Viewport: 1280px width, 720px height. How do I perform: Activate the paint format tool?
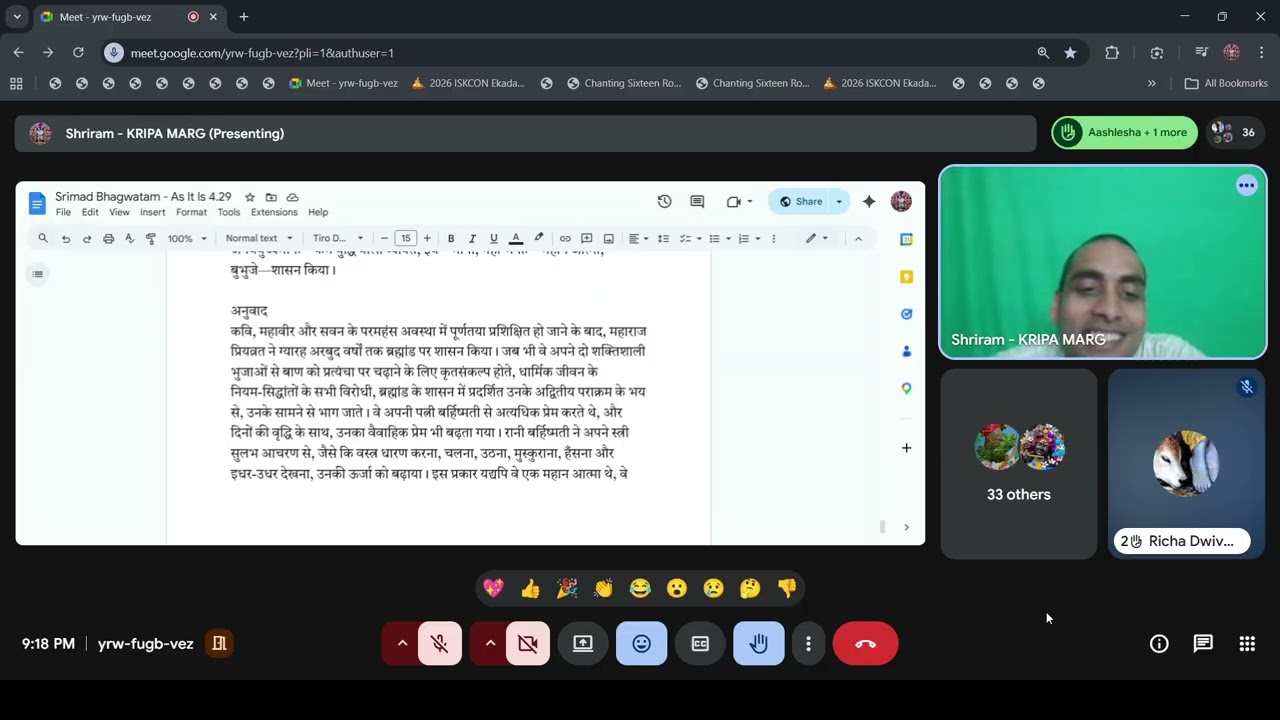pyautogui.click(x=151, y=239)
